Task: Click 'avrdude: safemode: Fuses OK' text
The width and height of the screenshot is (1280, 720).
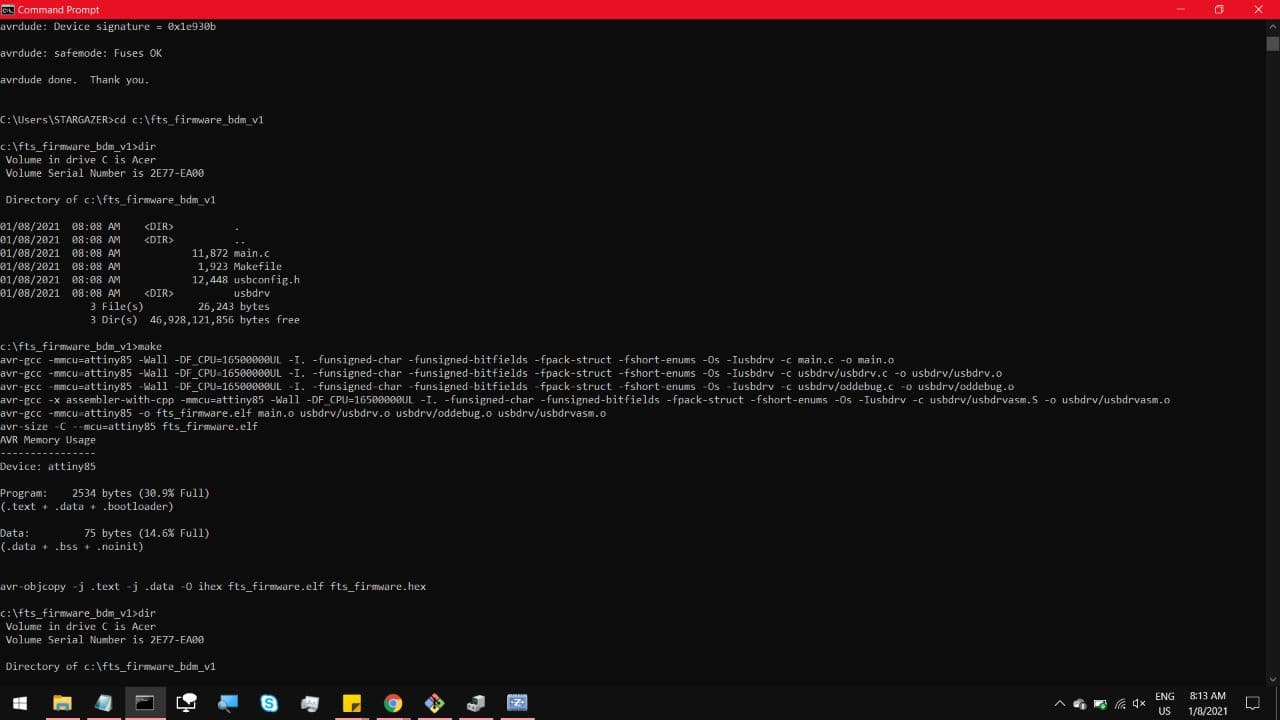Action: (81, 53)
